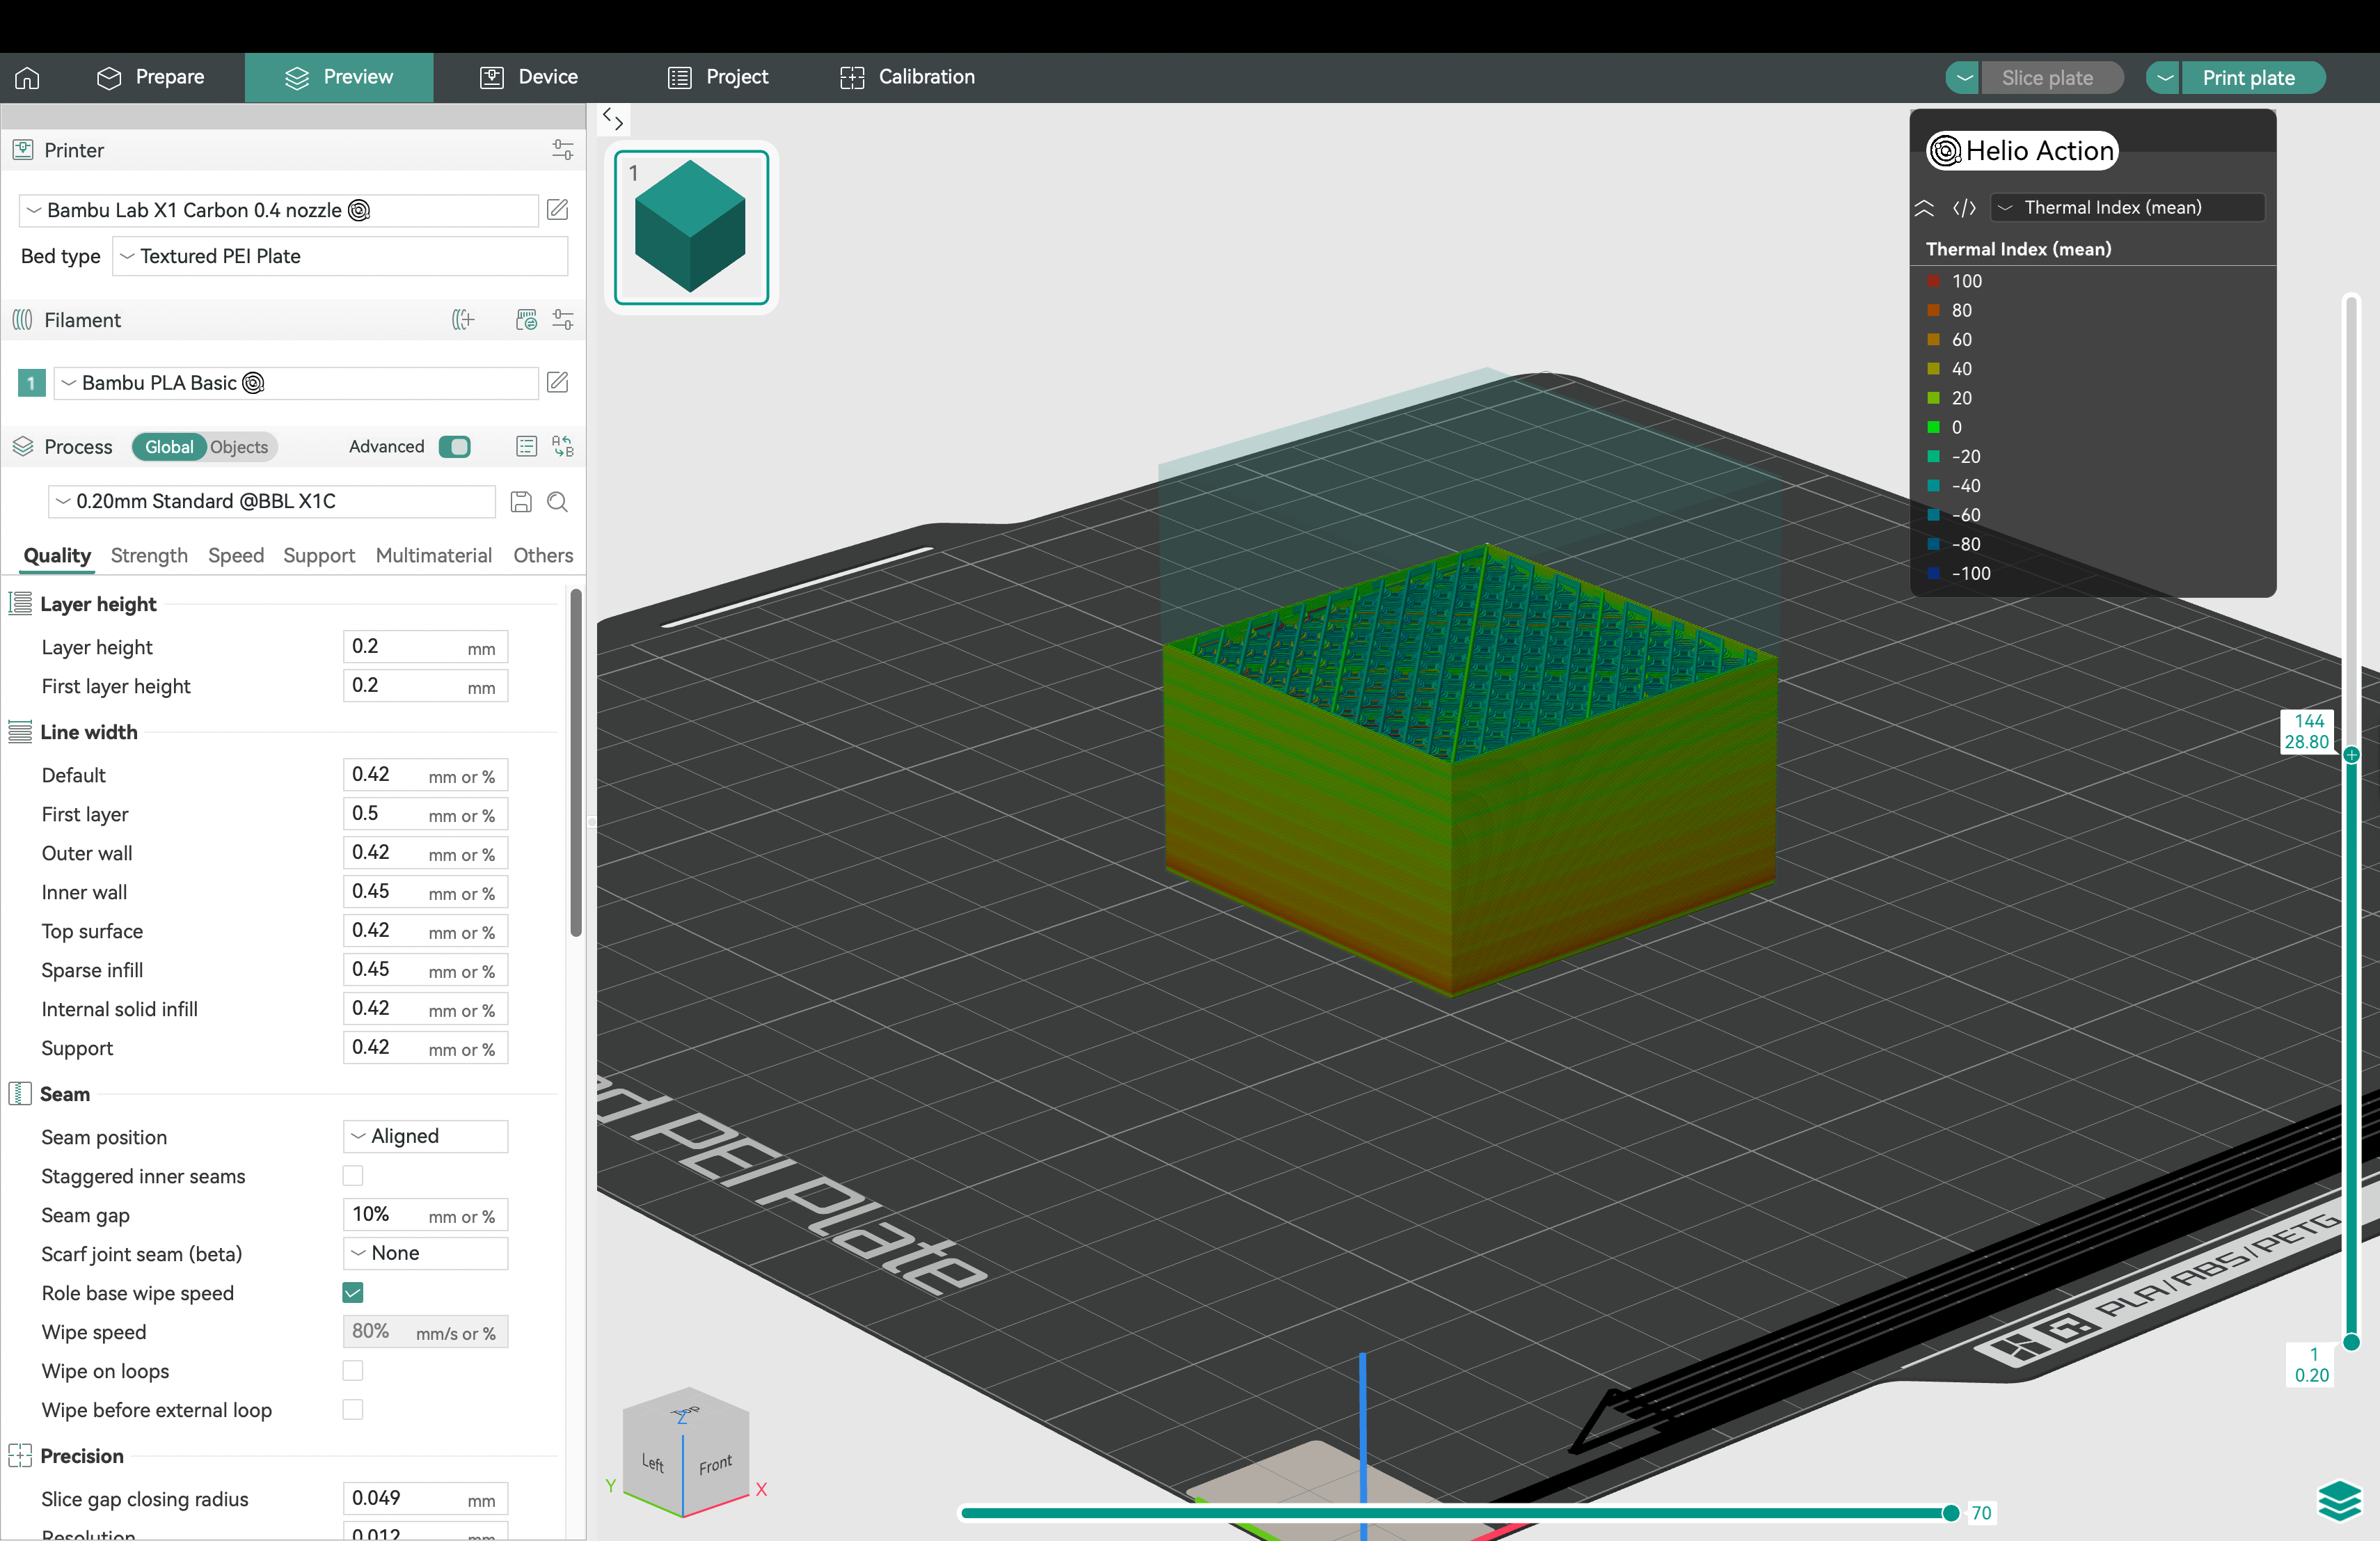Click filament number 1 color badge
The height and width of the screenshot is (1541, 2380).
pyautogui.click(x=32, y=383)
